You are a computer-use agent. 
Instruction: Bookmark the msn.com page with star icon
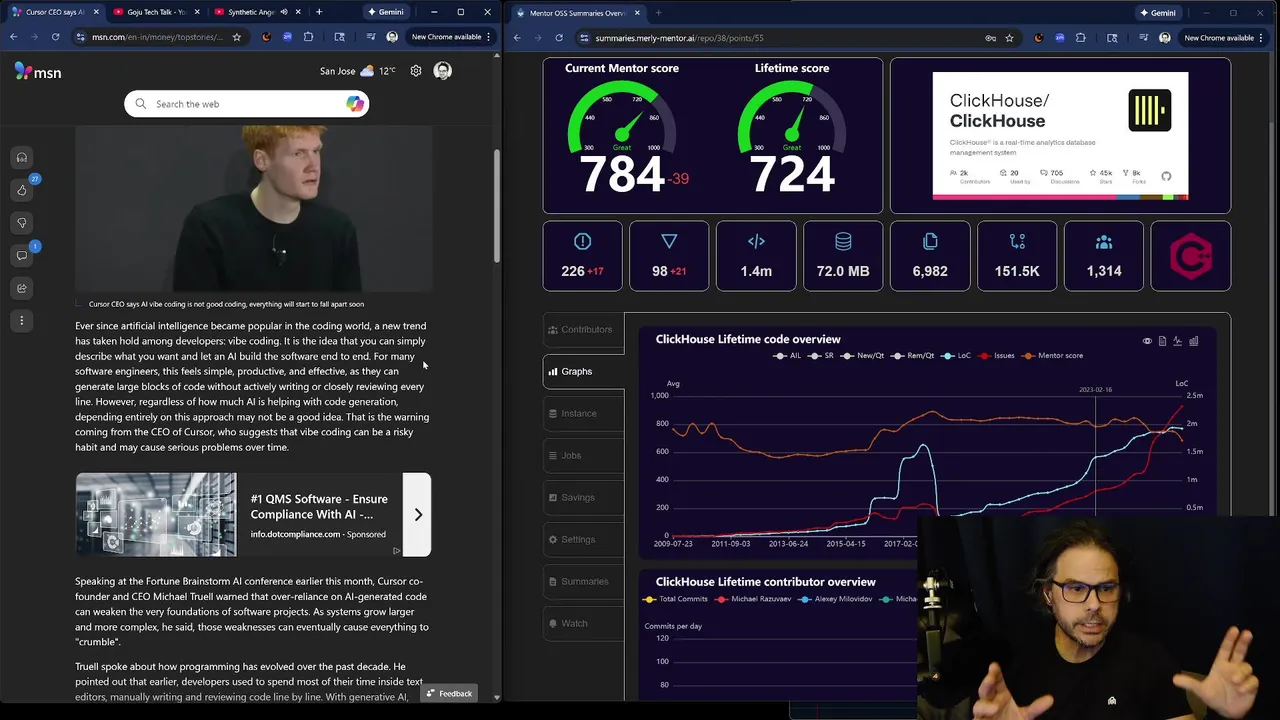point(237,37)
